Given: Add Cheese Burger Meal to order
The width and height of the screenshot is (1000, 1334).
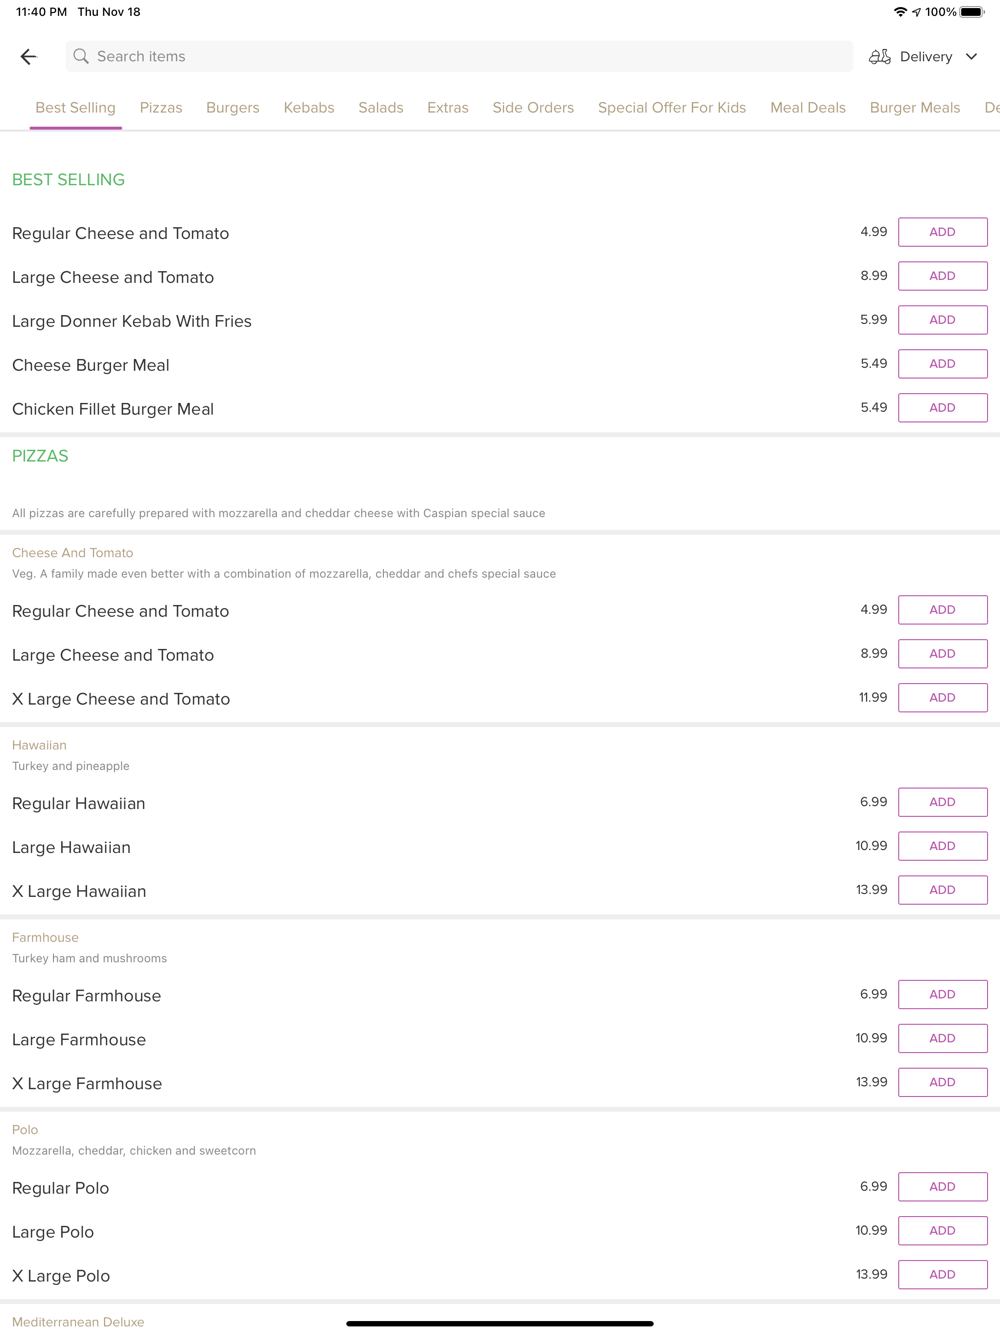Looking at the screenshot, I should 942,364.
